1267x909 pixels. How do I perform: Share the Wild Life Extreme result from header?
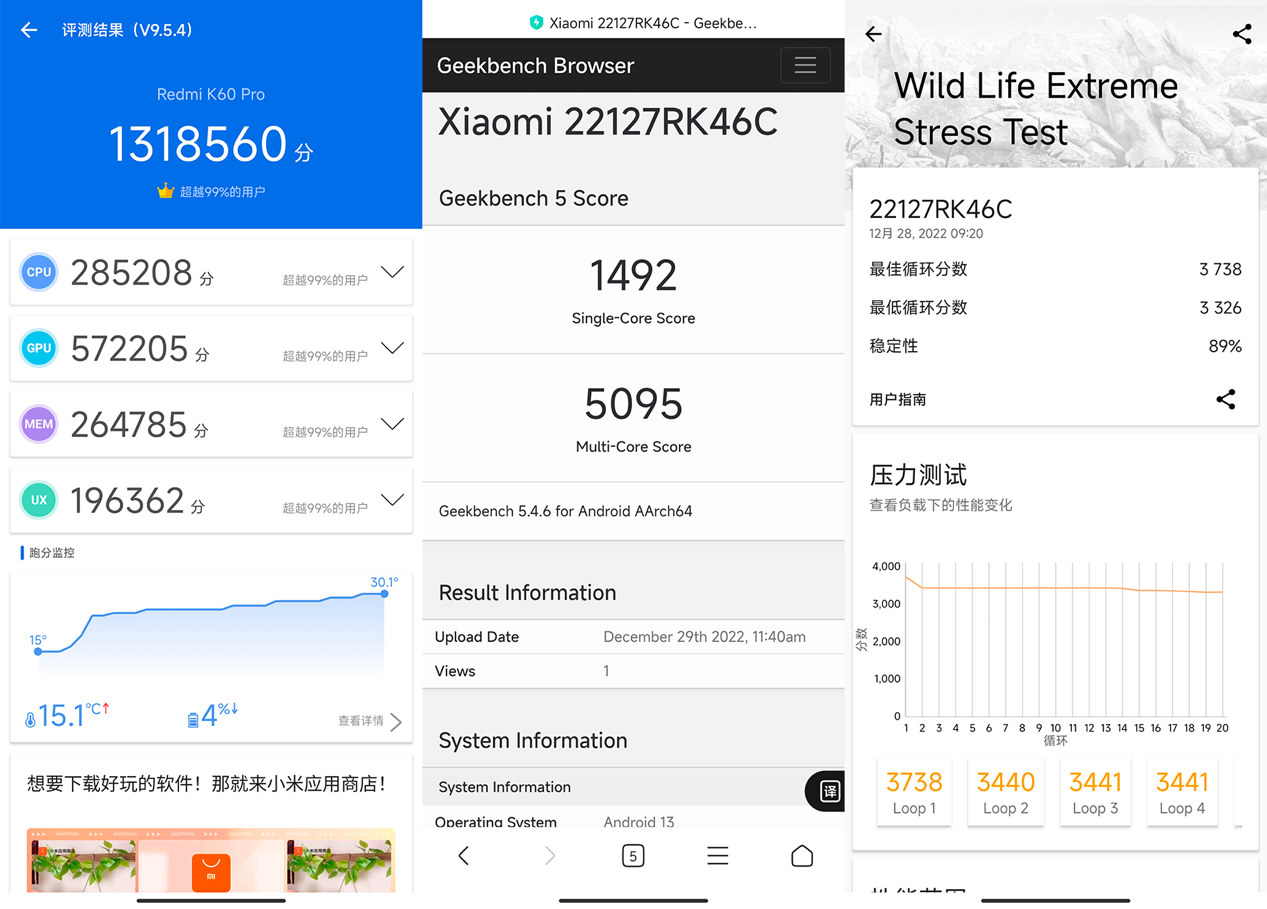[x=1242, y=34]
